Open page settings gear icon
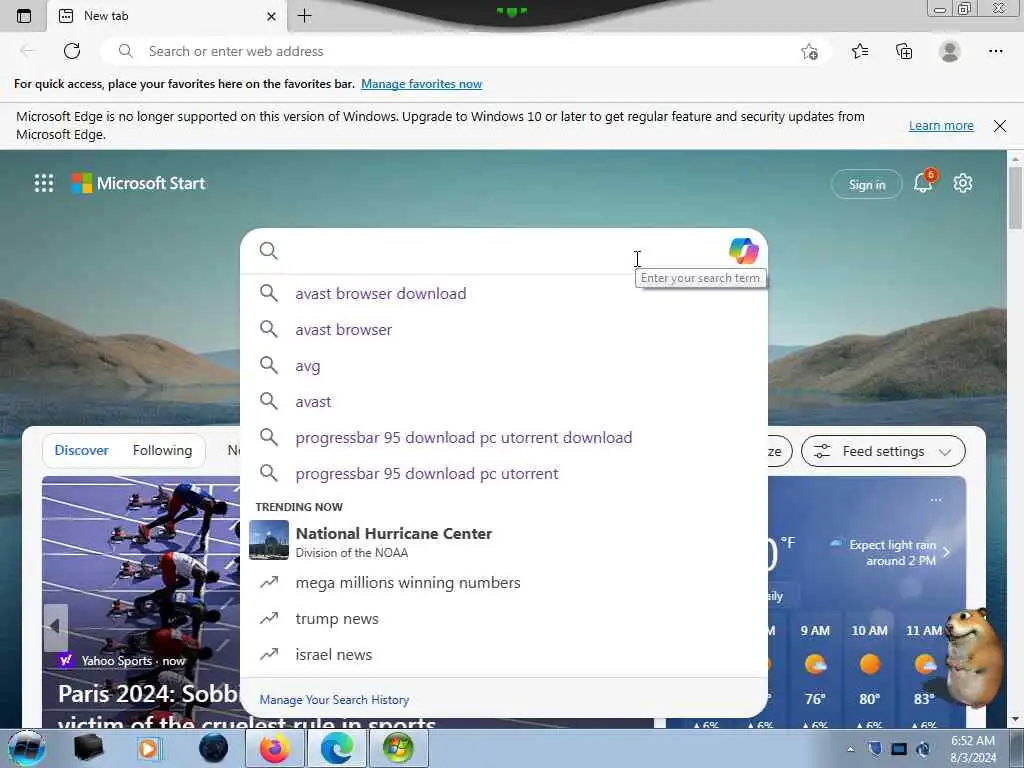Viewport: 1024px width, 768px height. pos(963,184)
